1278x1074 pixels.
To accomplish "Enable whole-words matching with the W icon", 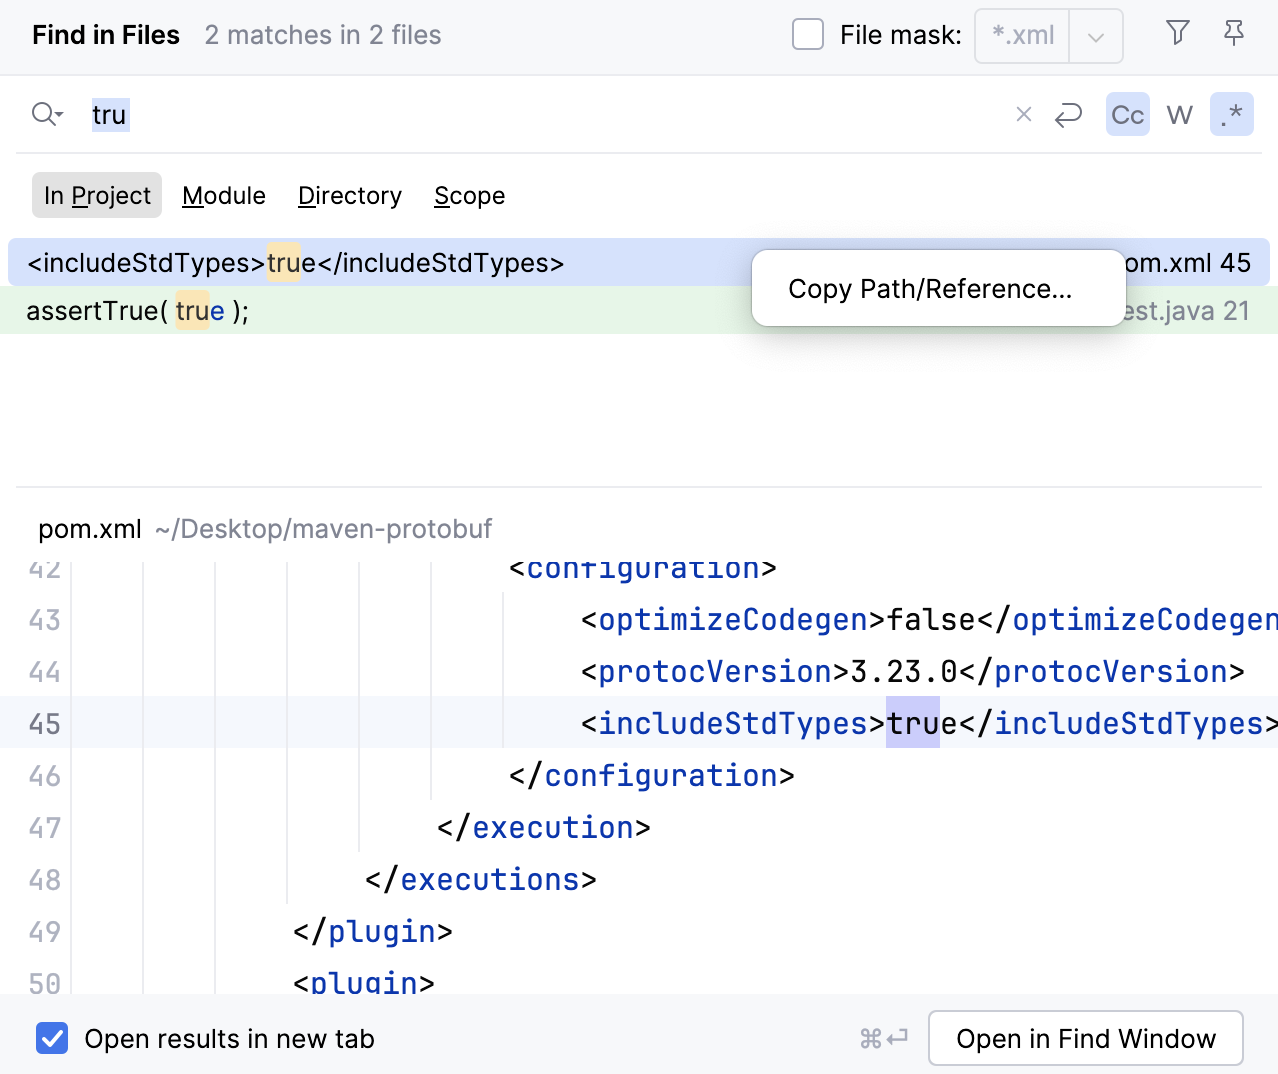I will [1179, 114].
